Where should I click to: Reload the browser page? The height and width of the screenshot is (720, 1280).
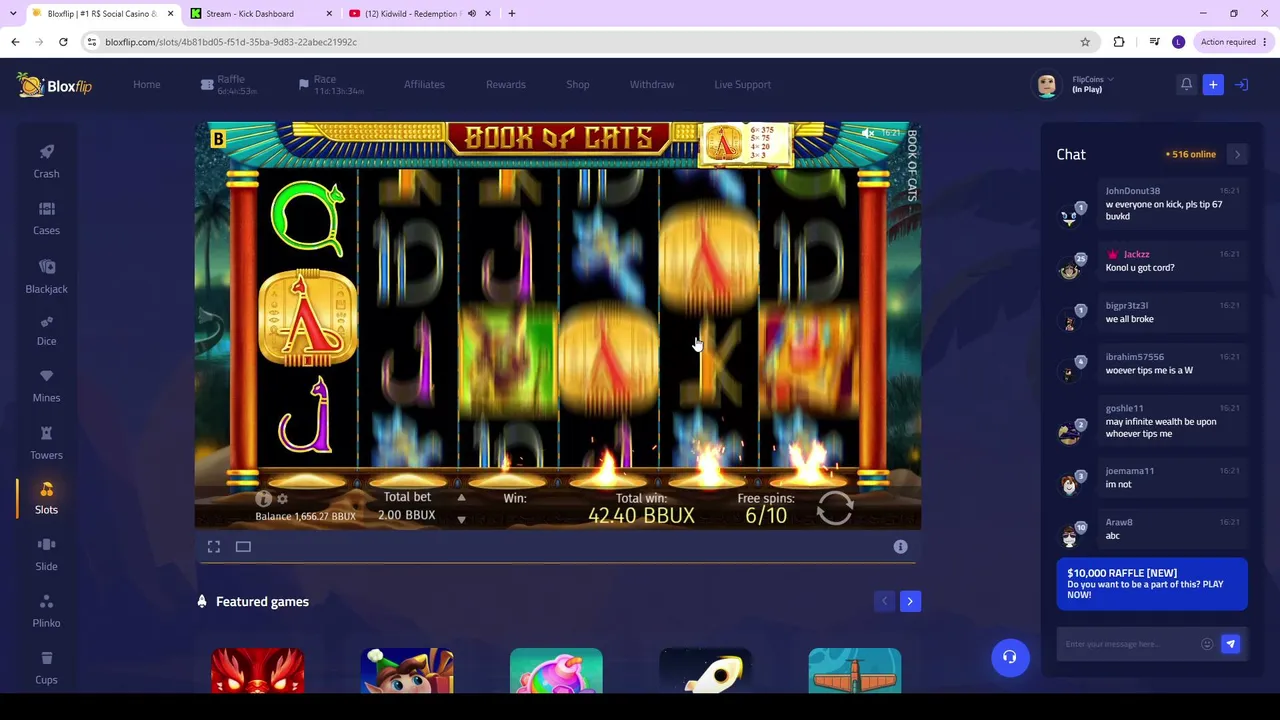click(63, 42)
